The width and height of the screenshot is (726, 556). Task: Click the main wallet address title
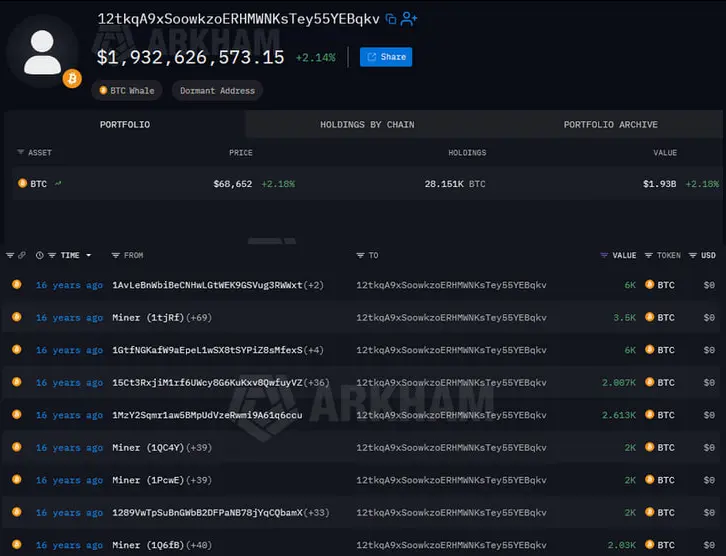pos(238,19)
